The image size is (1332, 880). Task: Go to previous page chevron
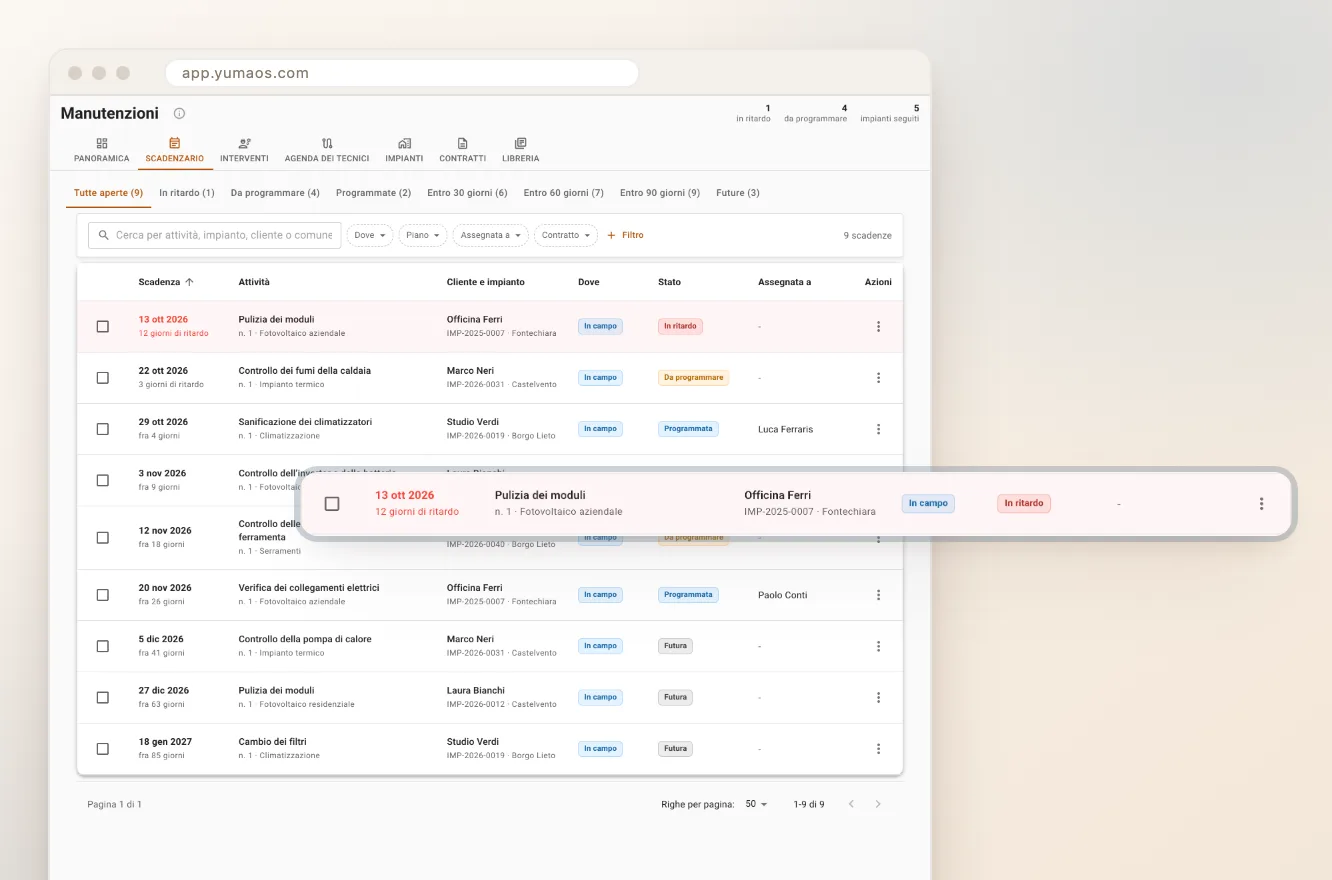[x=851, y=804]
